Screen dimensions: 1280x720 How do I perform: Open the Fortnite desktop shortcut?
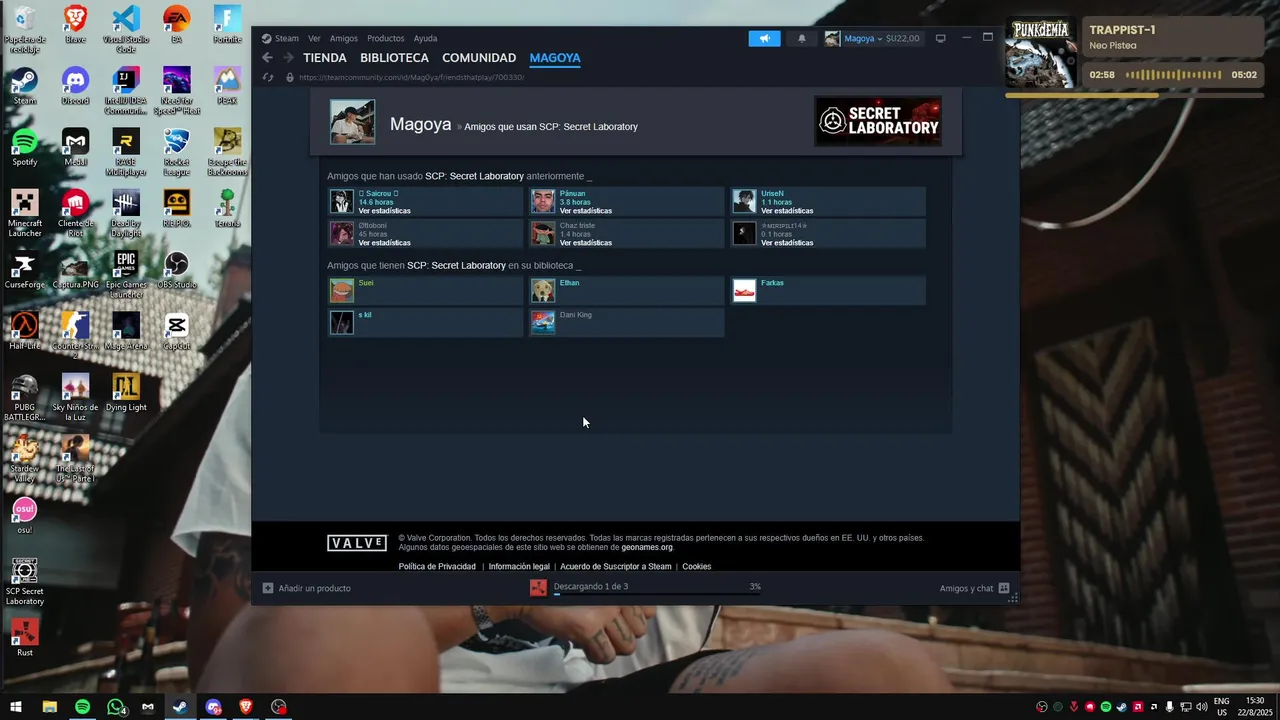(x=227, y=25)
